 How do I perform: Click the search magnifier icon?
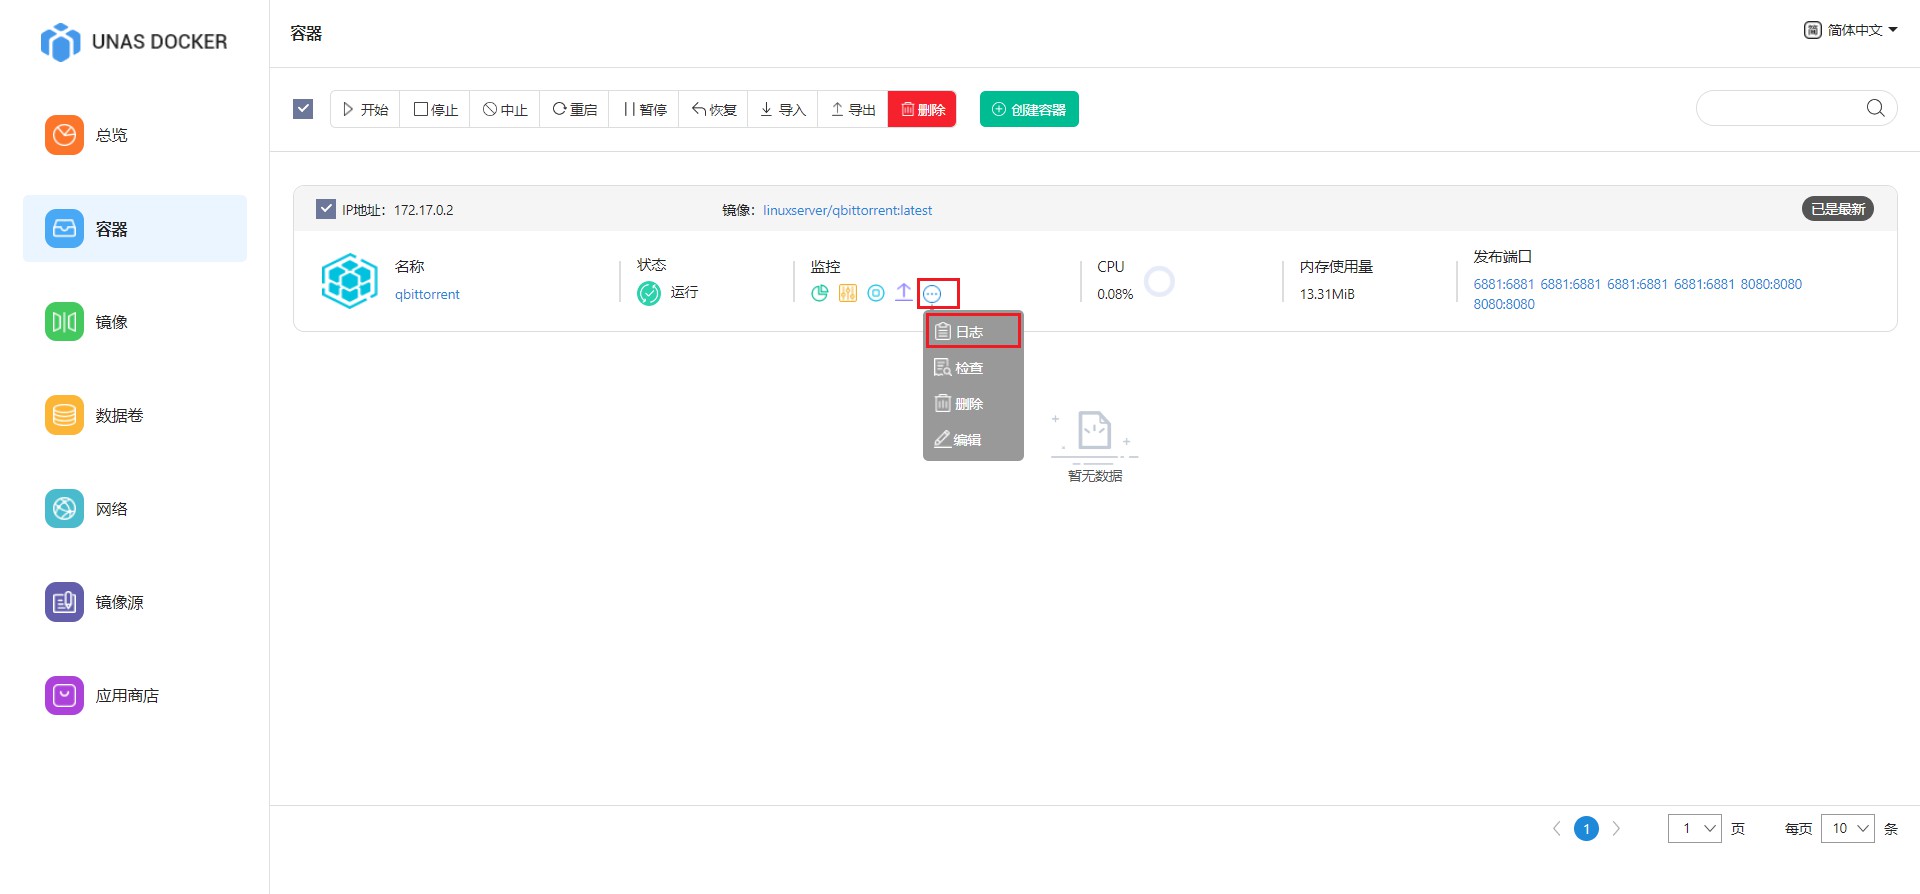(x=1875, y=108)
